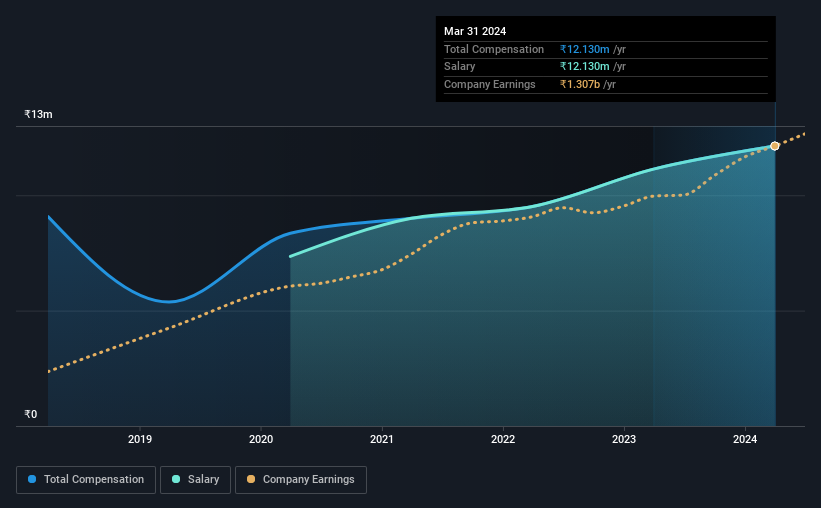Click the Total Compensation label in tooltip
This screenshot has width=821, height=508.
click(x=494, y=49)
